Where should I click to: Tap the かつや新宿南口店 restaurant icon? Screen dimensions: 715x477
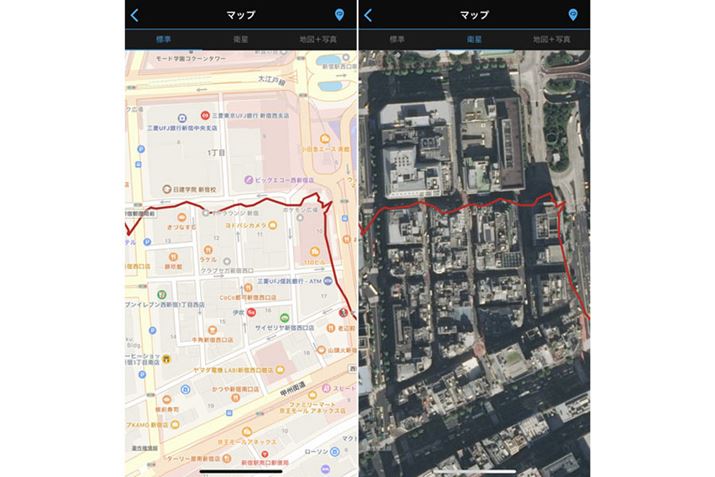[x=235, y=398]
